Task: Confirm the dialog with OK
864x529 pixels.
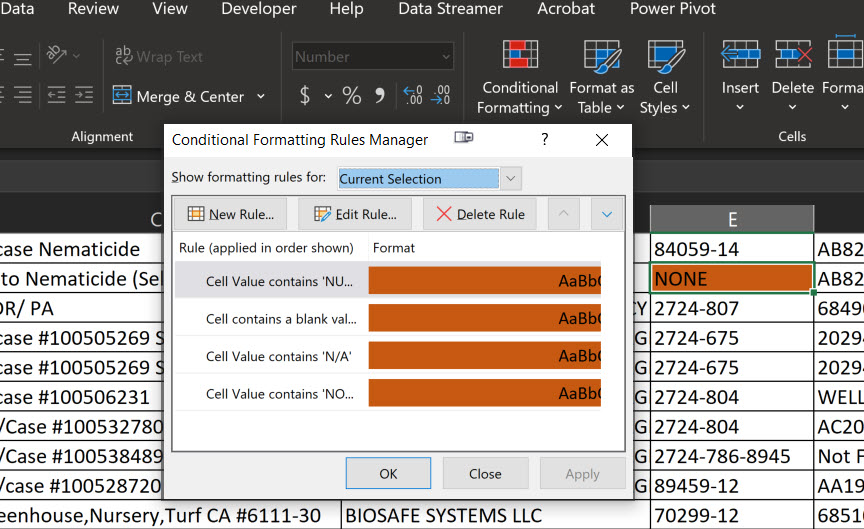Action: coord(388,473)
